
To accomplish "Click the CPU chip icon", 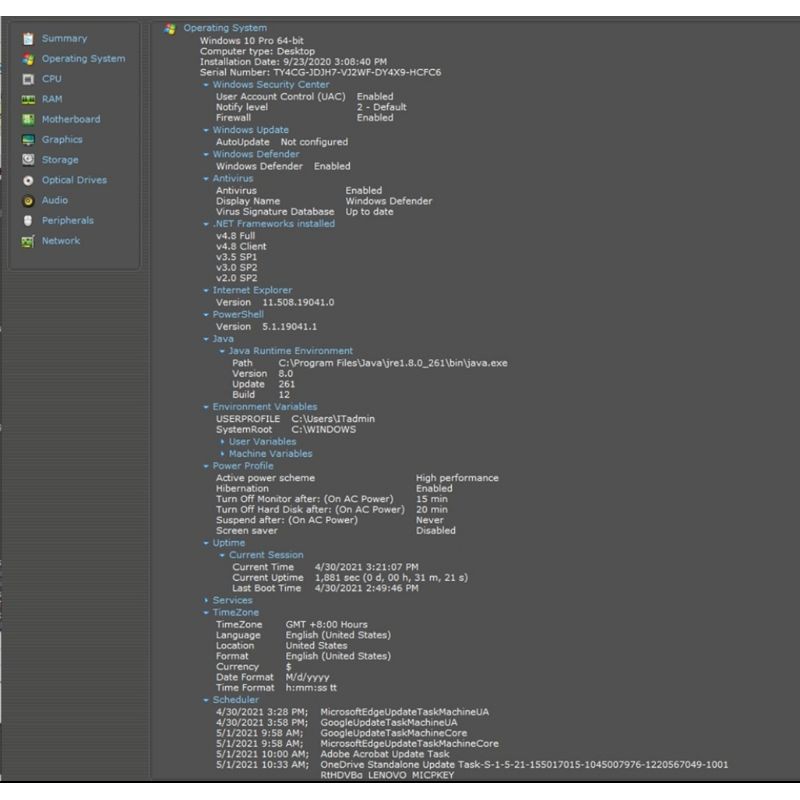I will pos(28,79).
